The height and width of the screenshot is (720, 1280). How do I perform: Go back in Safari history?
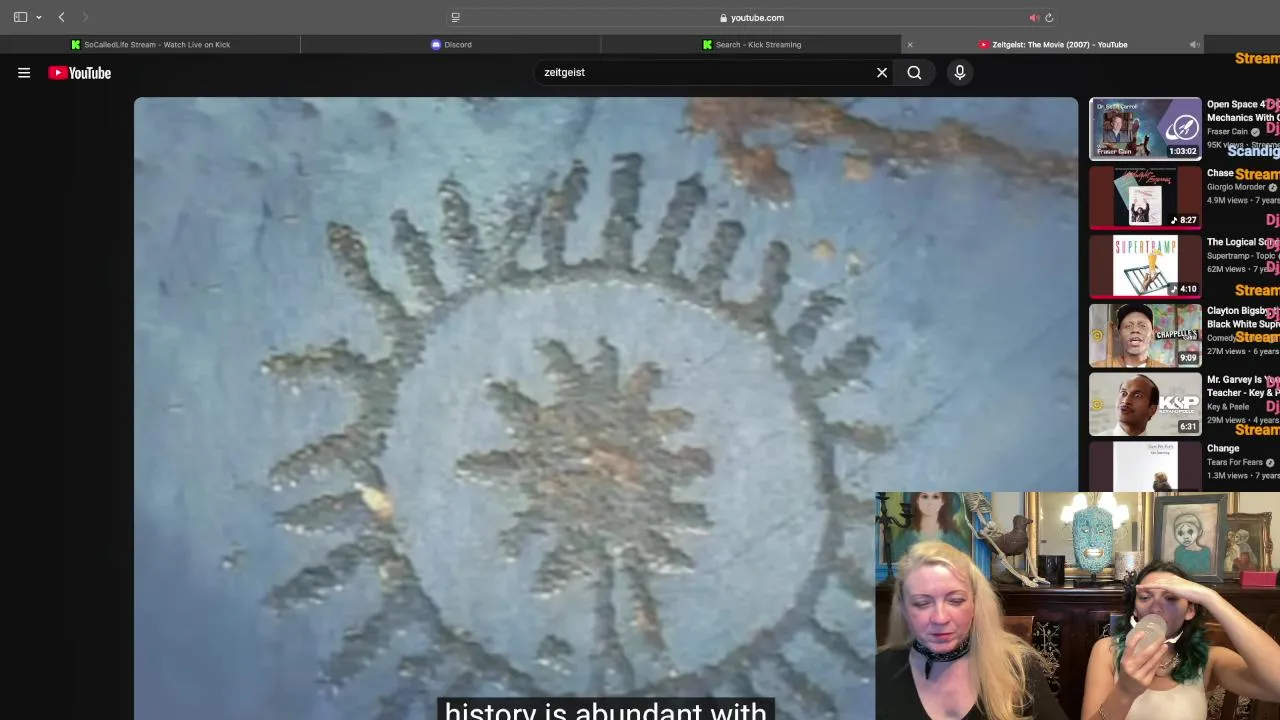[62, 17]
